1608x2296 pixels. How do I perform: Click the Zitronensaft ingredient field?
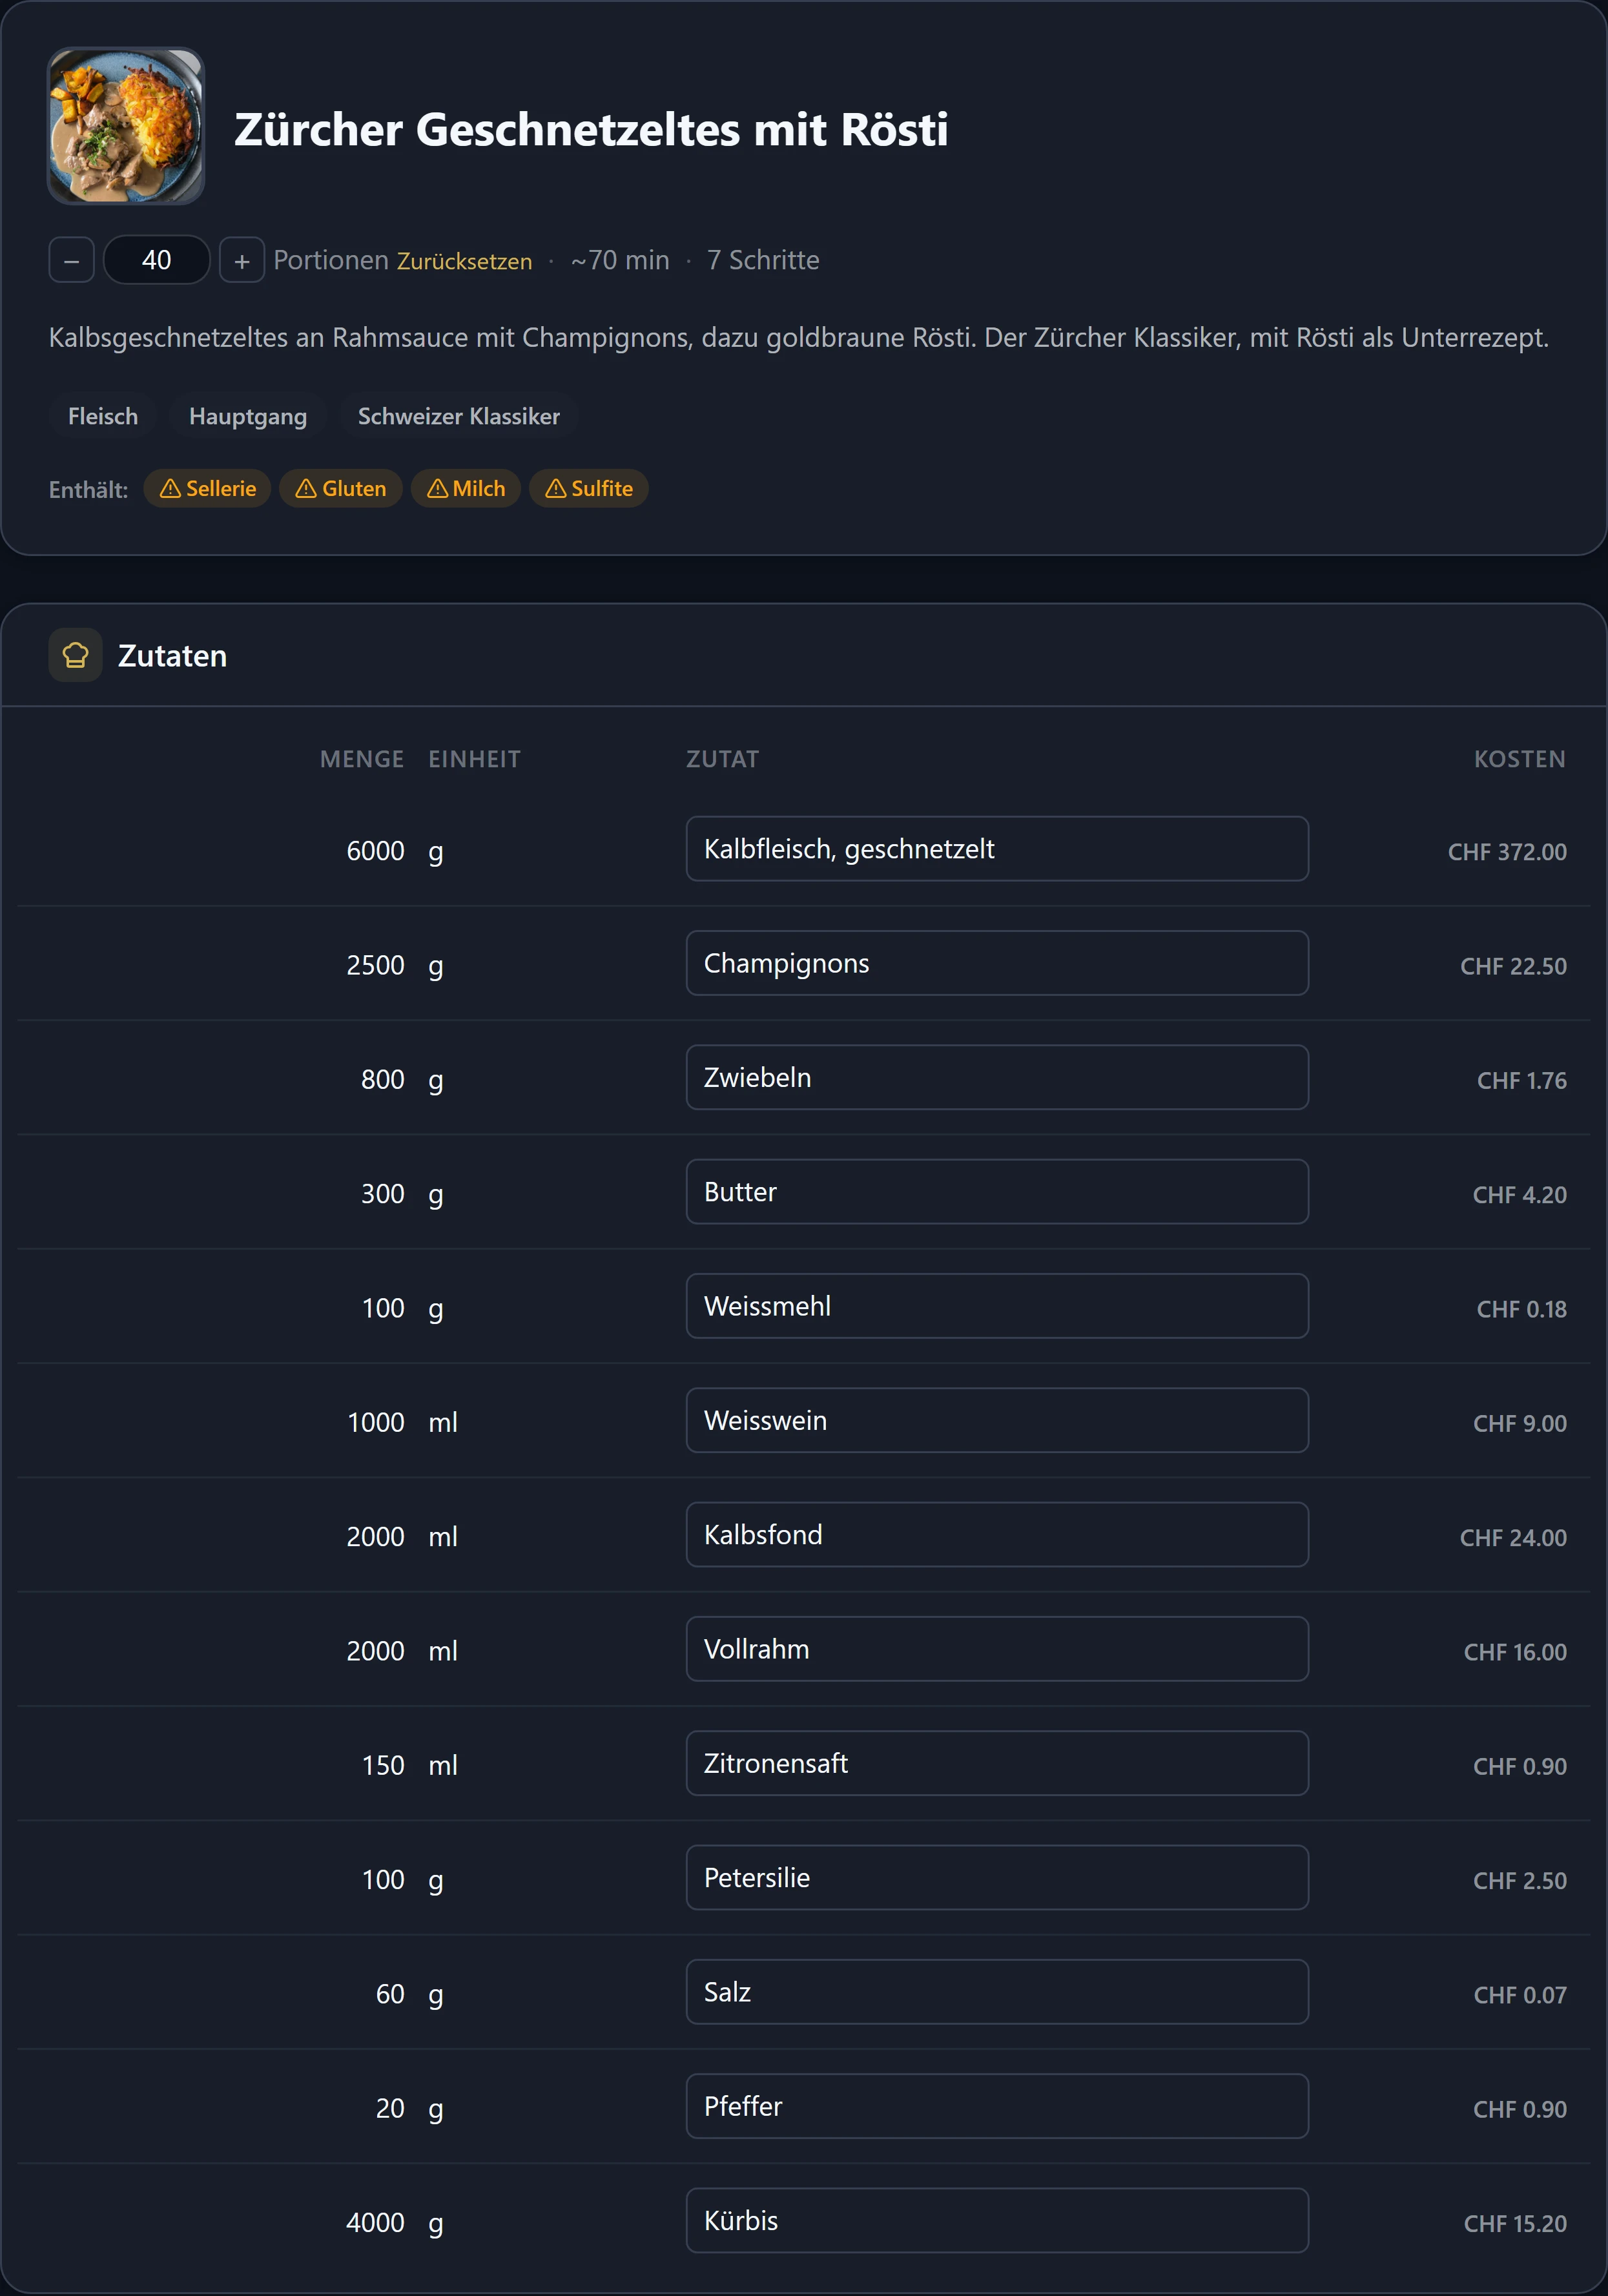tap(997, 1763)
